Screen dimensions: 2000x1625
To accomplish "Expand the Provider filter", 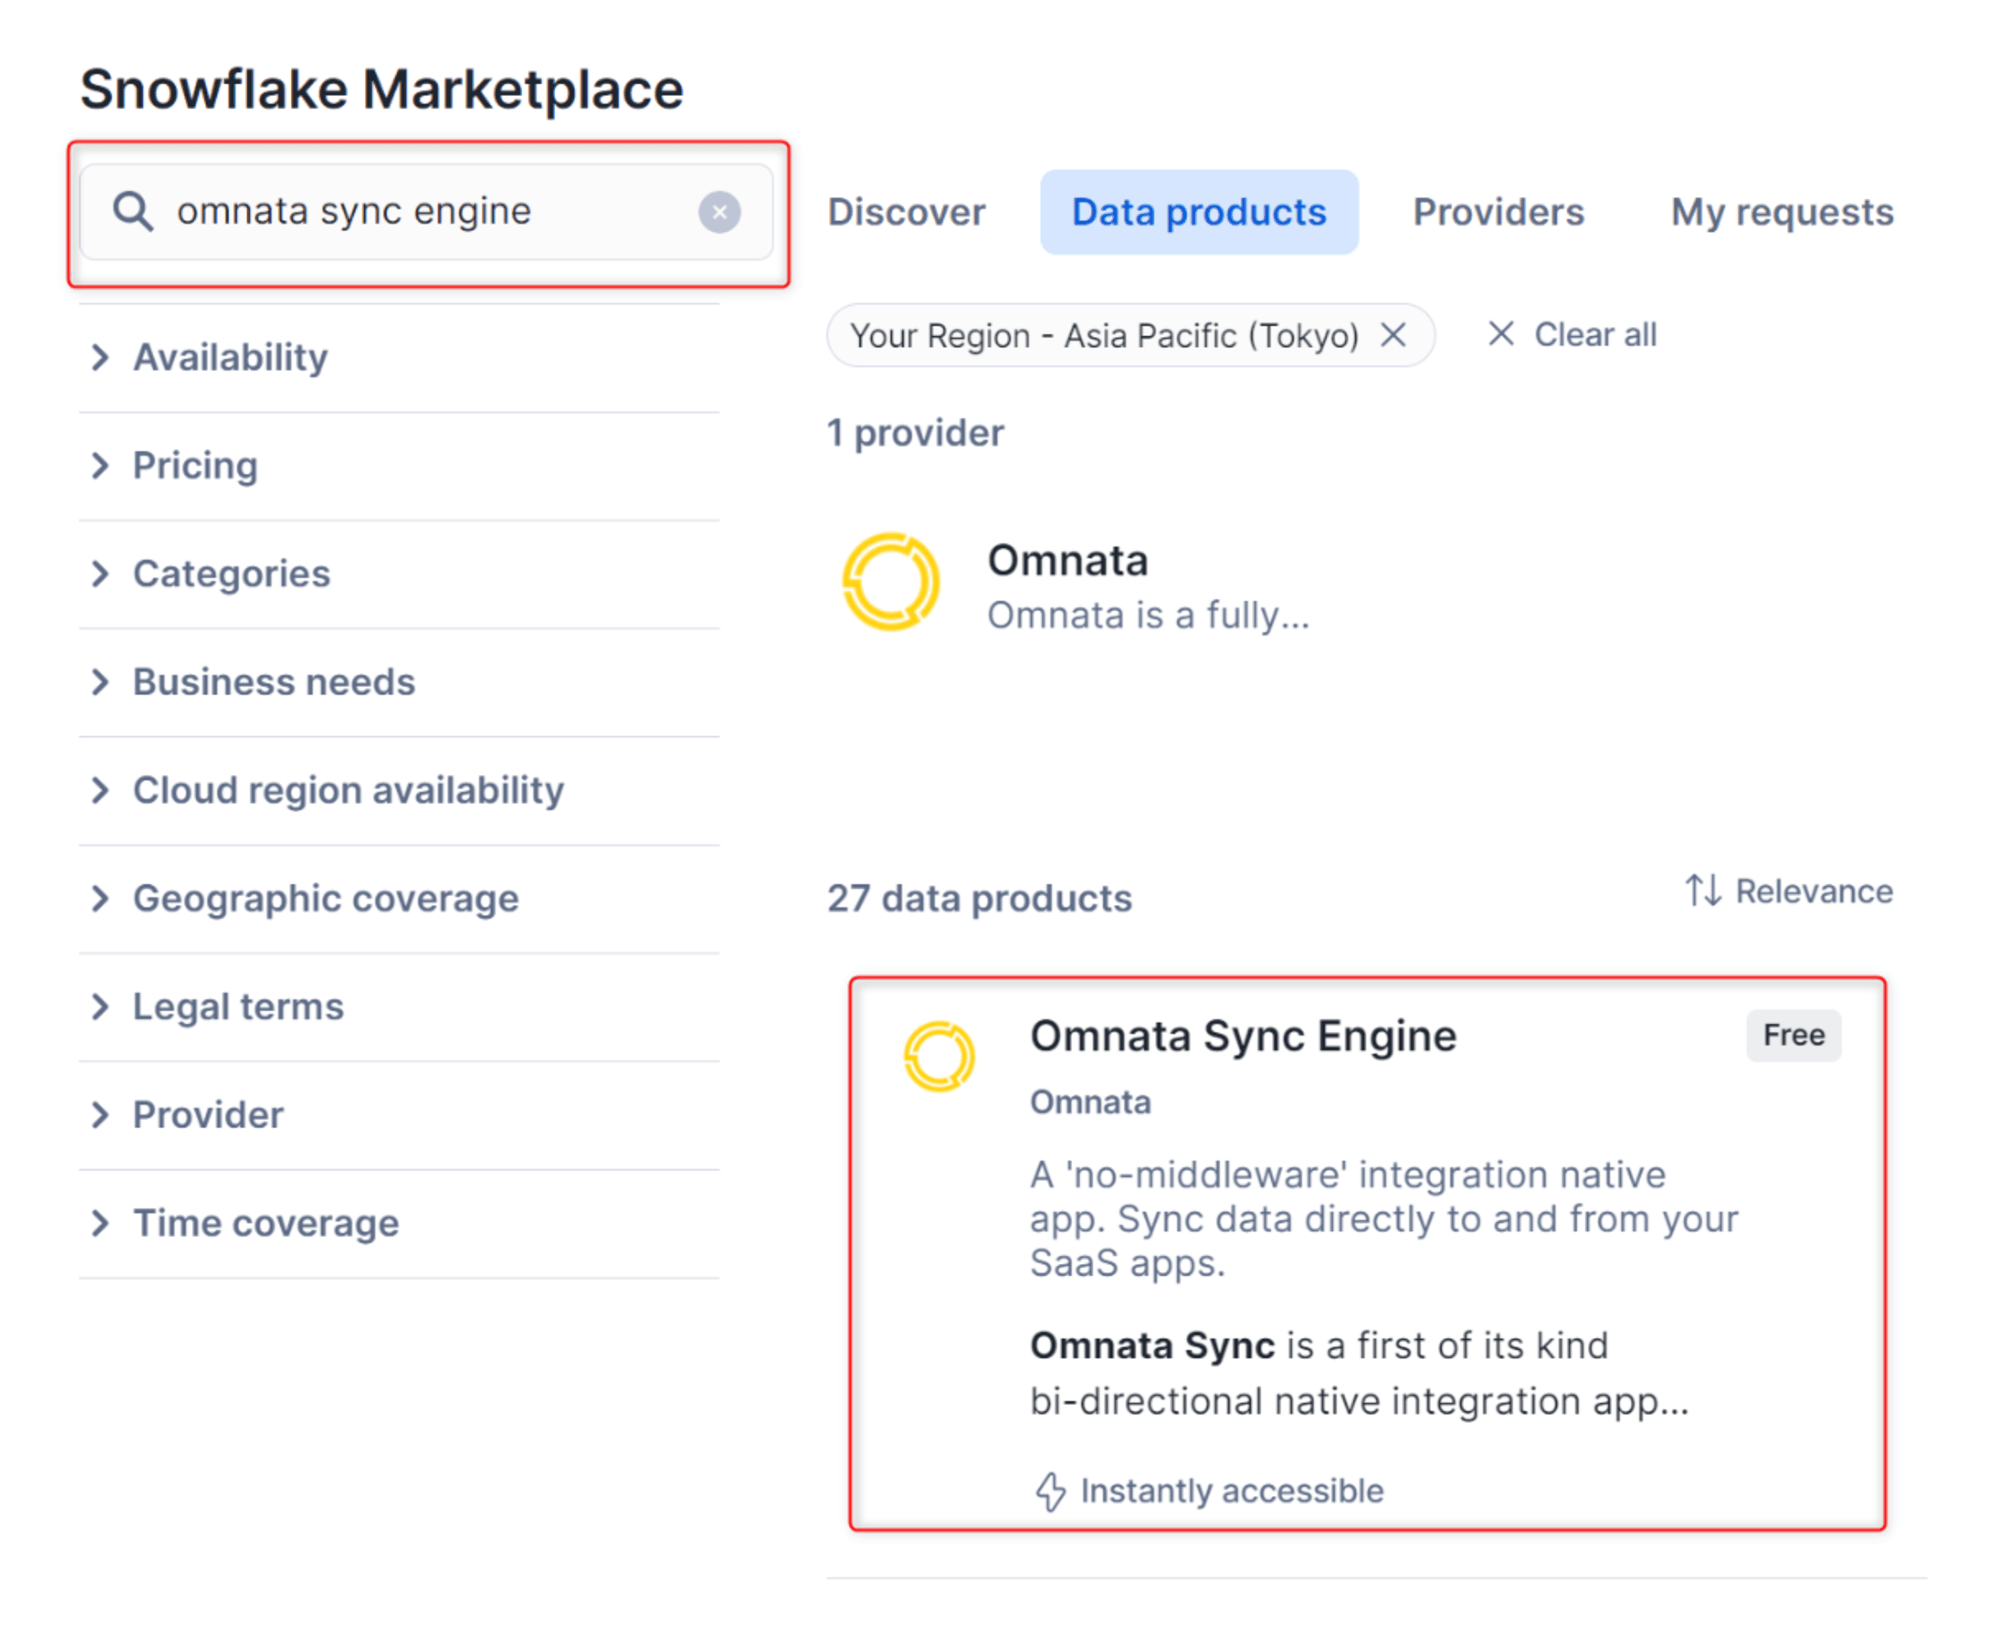I will point(399,1115).
